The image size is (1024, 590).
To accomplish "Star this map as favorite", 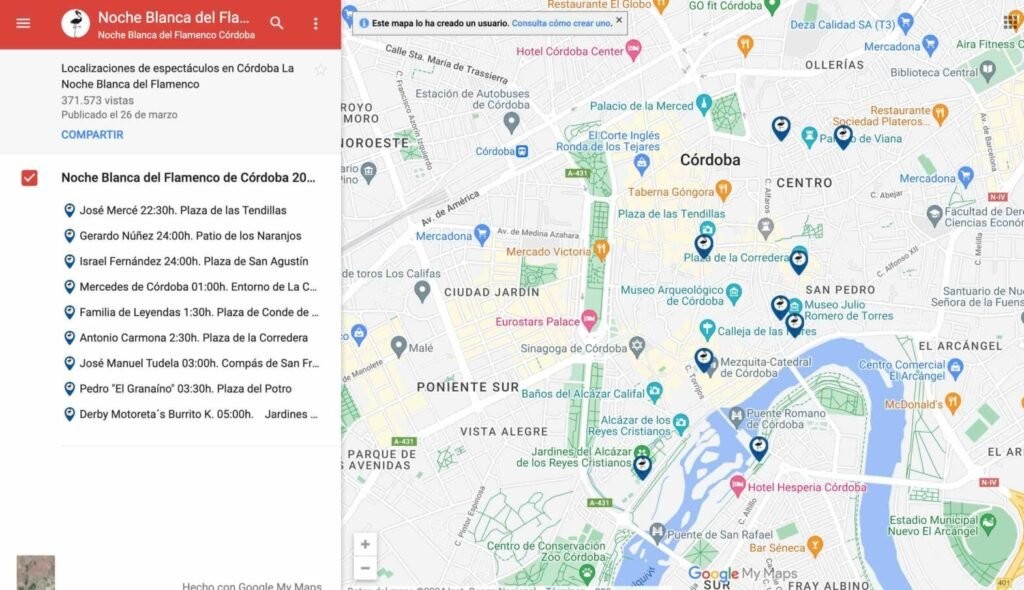I will [x=320, y=69].
